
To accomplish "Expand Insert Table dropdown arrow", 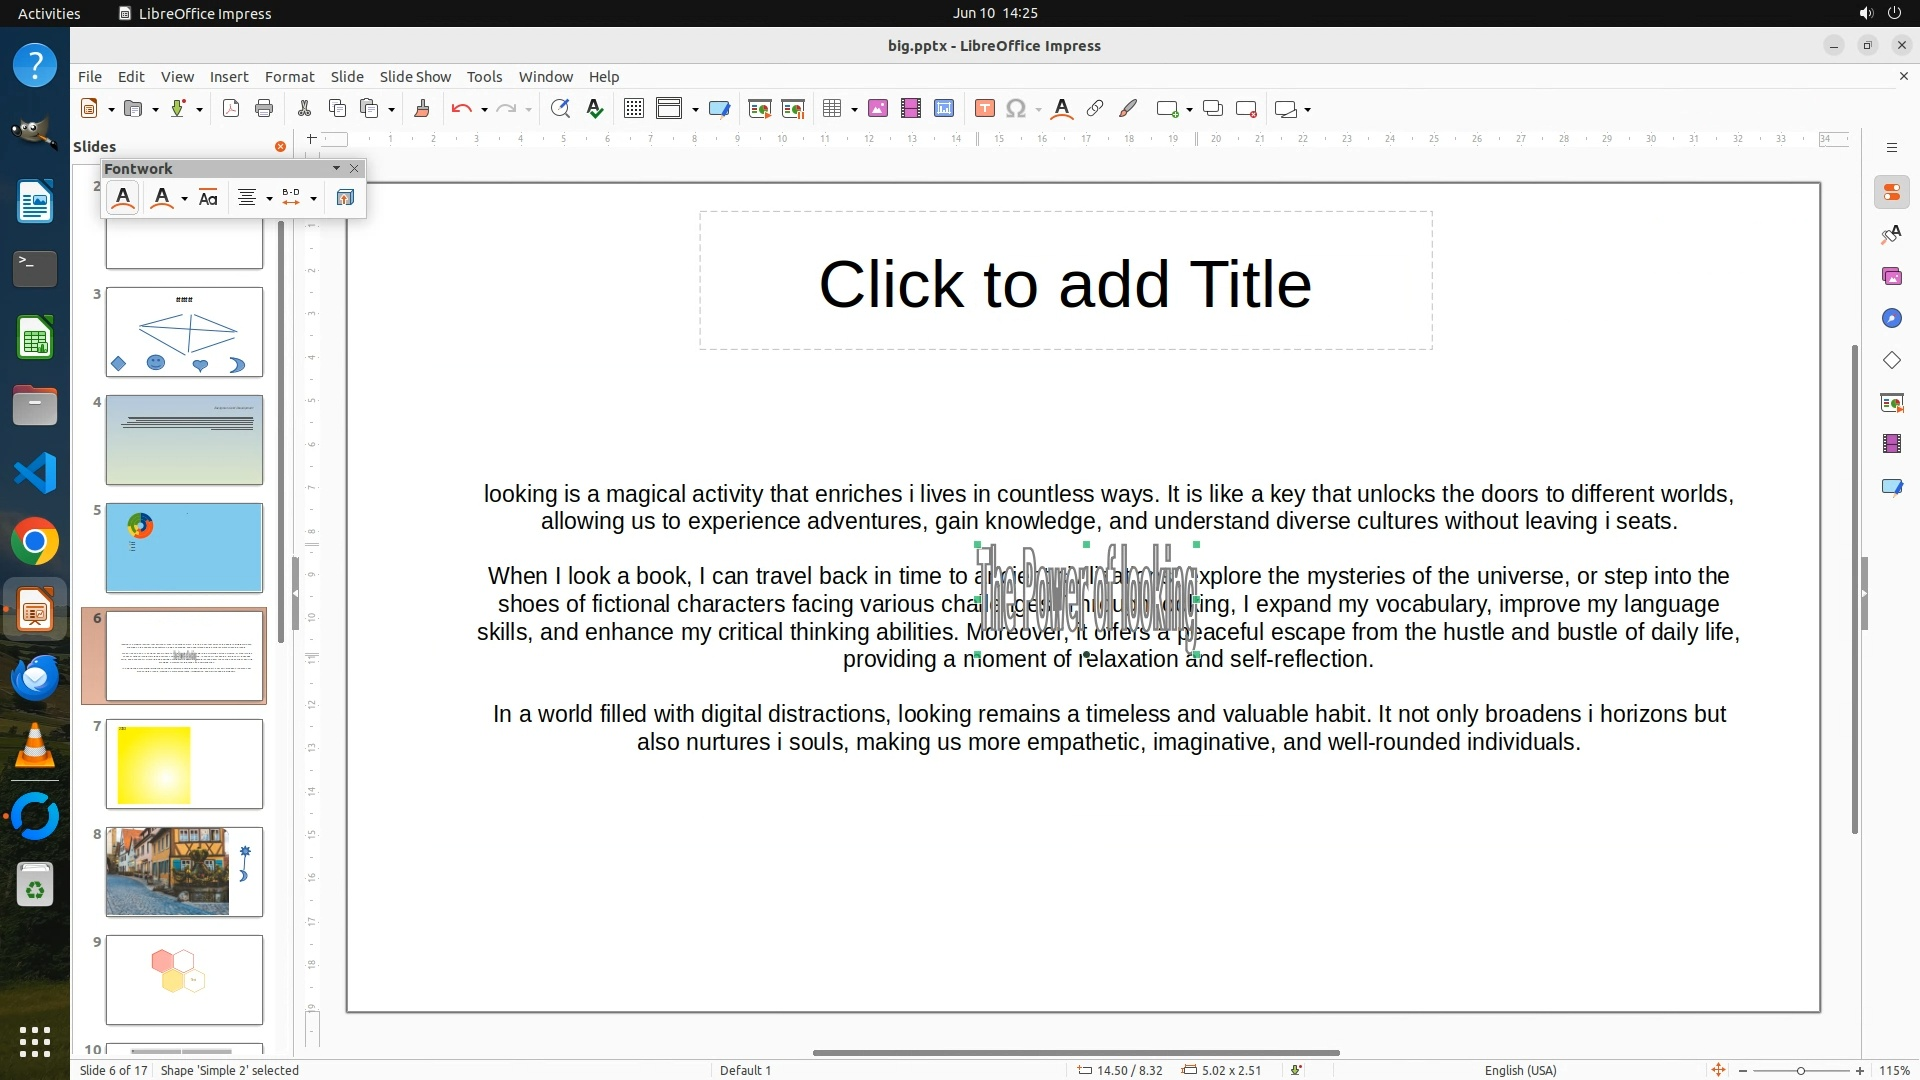I will (x=855, y=109).
